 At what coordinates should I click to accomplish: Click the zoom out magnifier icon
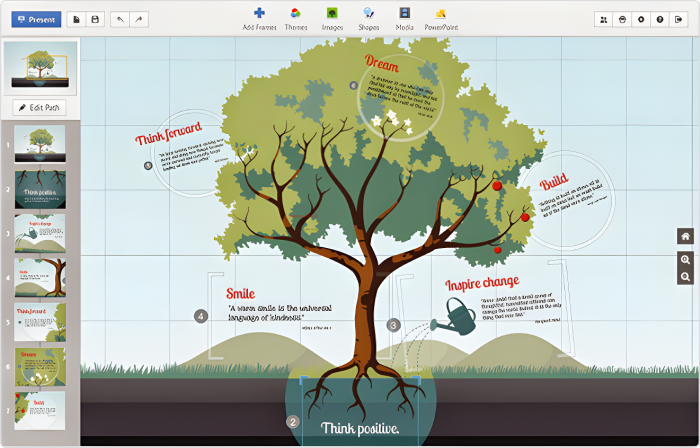tap(685, 277)
